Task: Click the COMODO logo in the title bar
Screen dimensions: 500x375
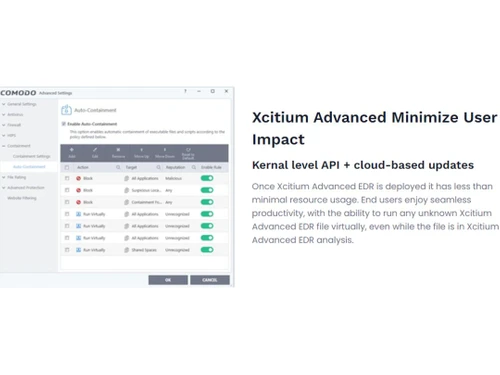Action: coord(18,93)
